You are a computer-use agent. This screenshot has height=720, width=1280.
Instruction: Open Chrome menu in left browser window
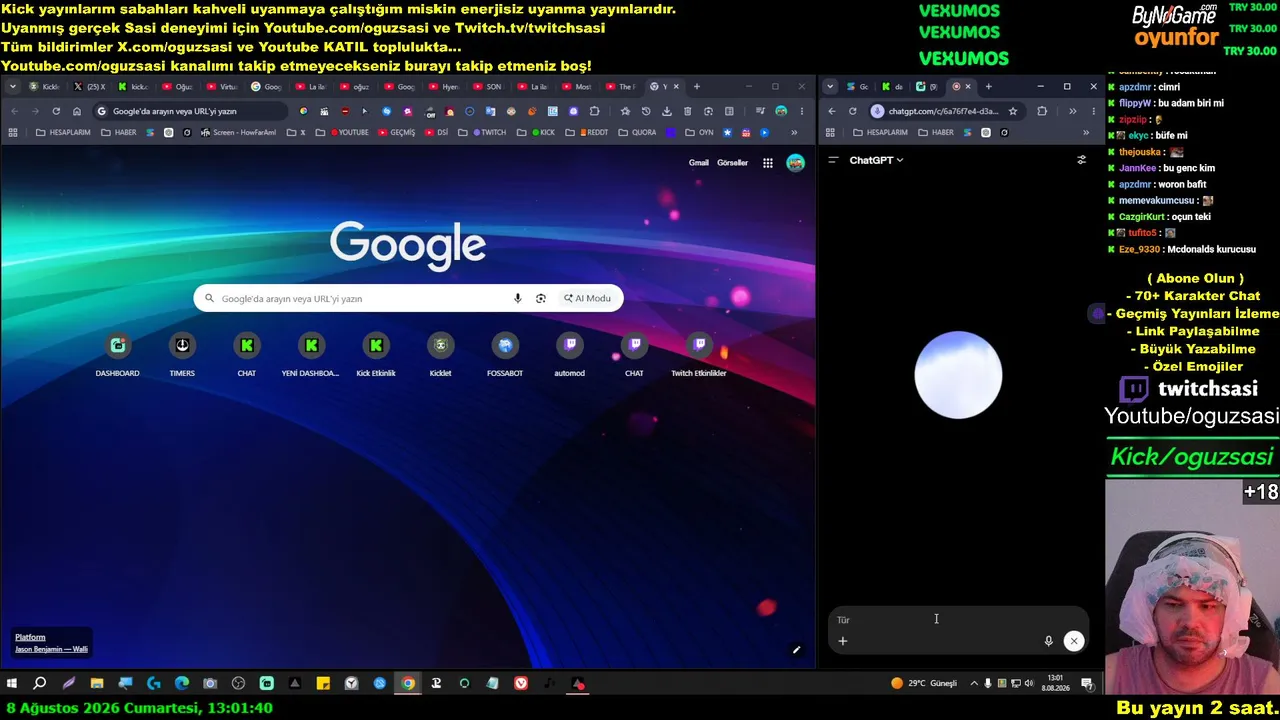coord(801,111)
